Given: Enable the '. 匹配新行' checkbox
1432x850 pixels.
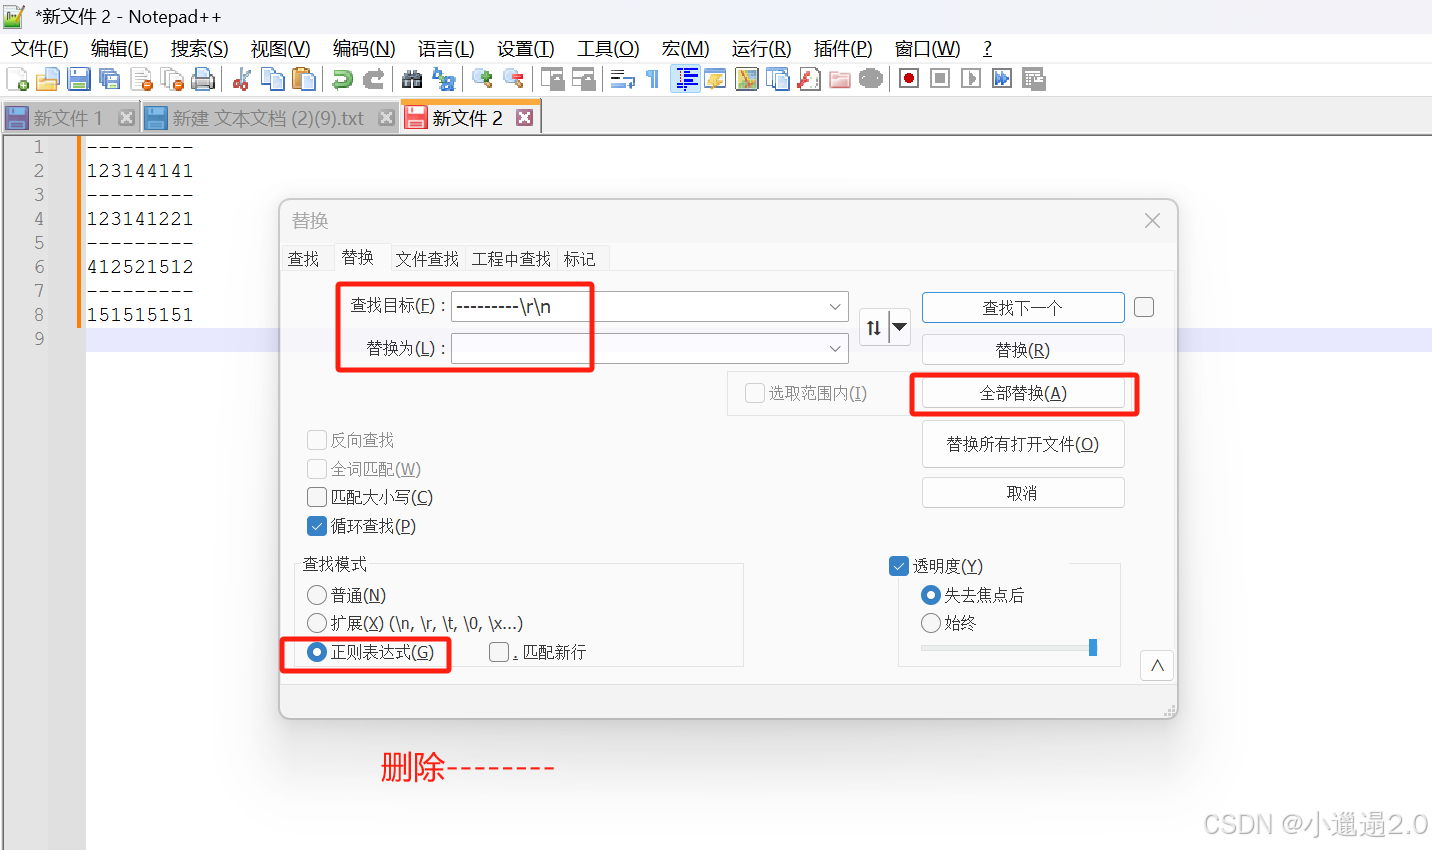Looking at the screenshot, I should [x=499, y=652].
